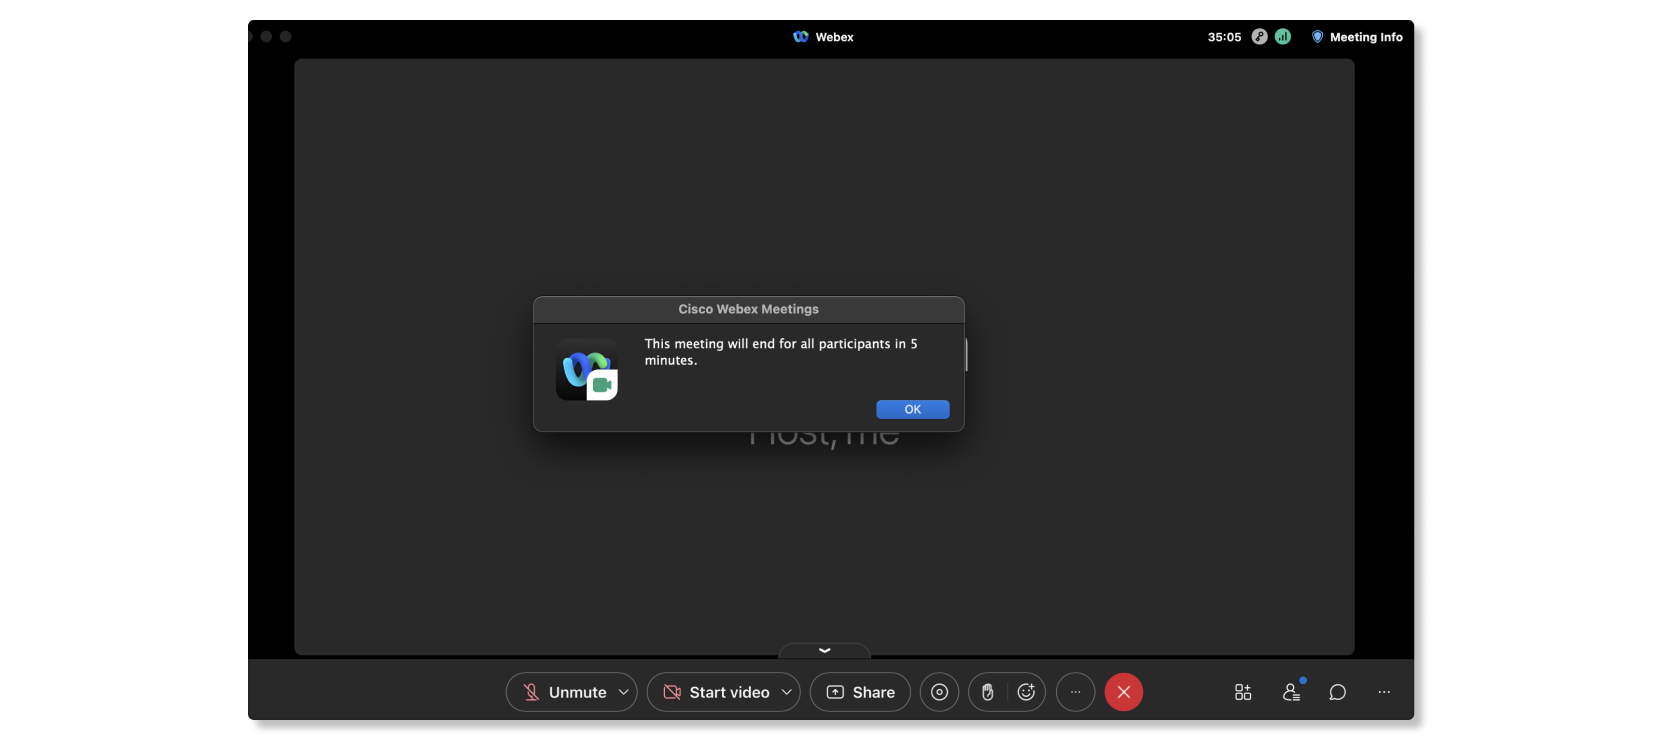Screen dimensions: 1664x740
Task: Click the green network status icon
Action: 1283,37
